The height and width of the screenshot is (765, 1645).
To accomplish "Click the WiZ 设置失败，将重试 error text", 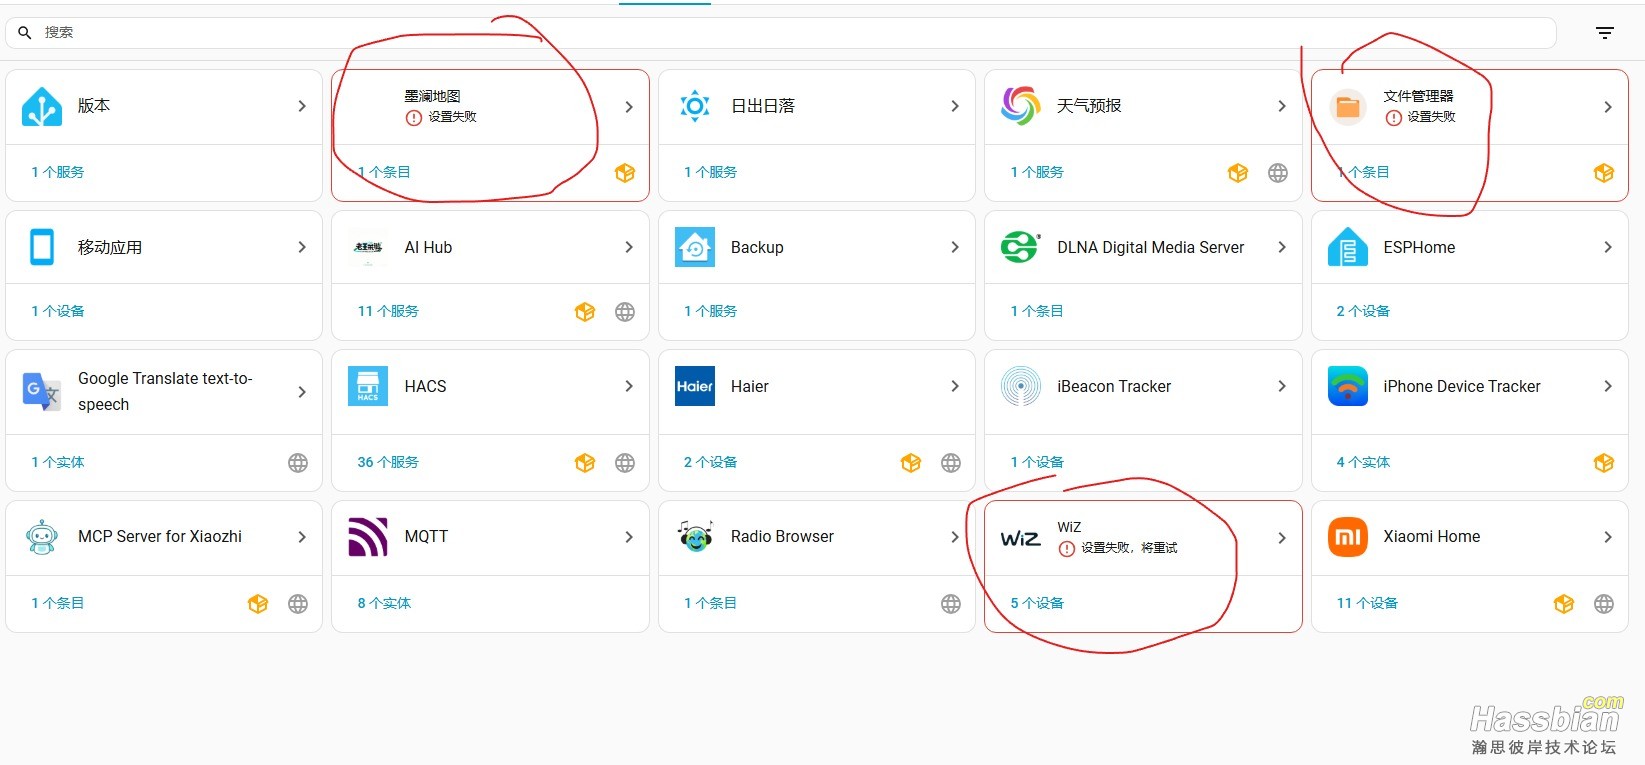I will point(1129,548).
